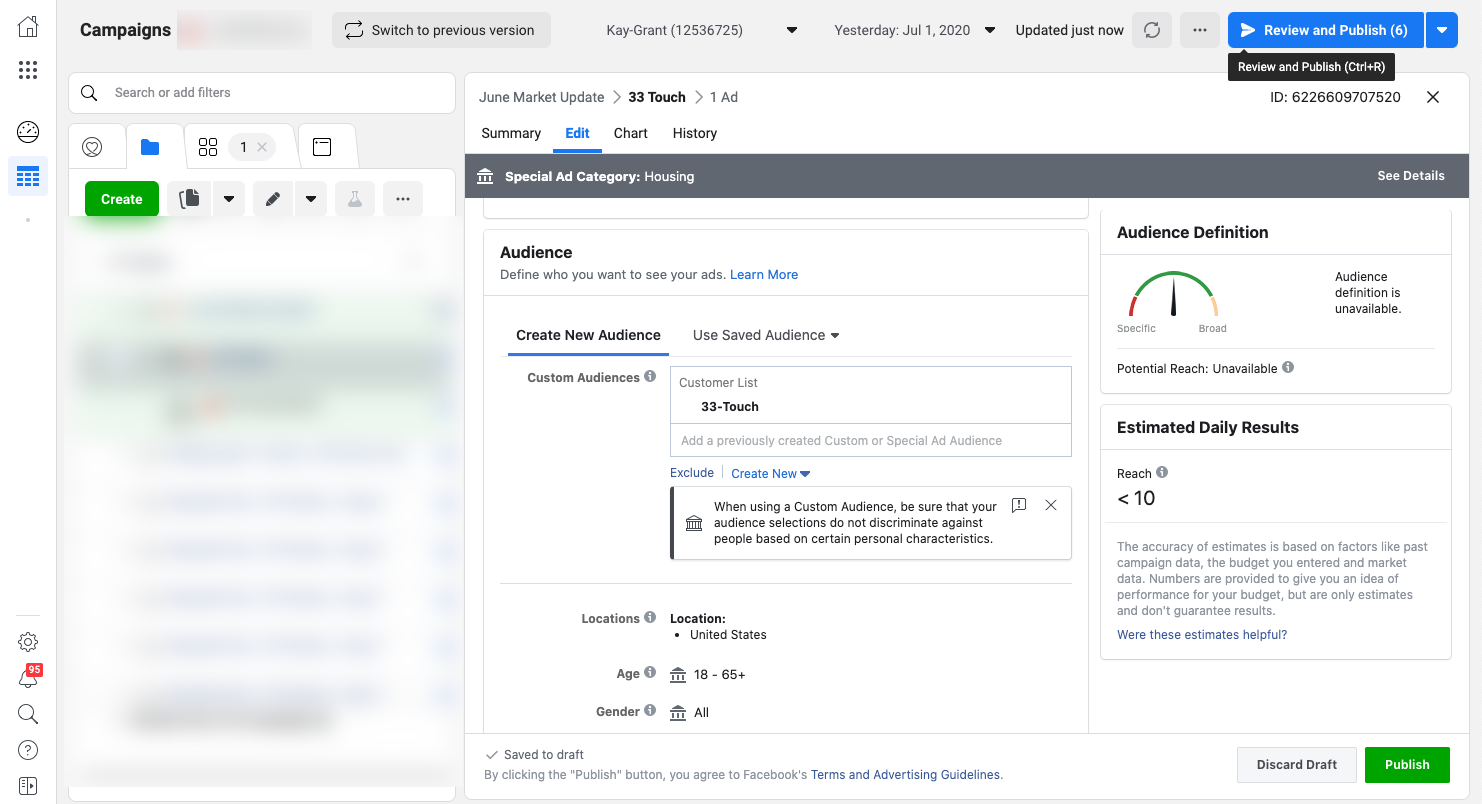1482x804 pixels.
Task: Expand the Use Saved Audience dropdown
Action: click(766, 335)
